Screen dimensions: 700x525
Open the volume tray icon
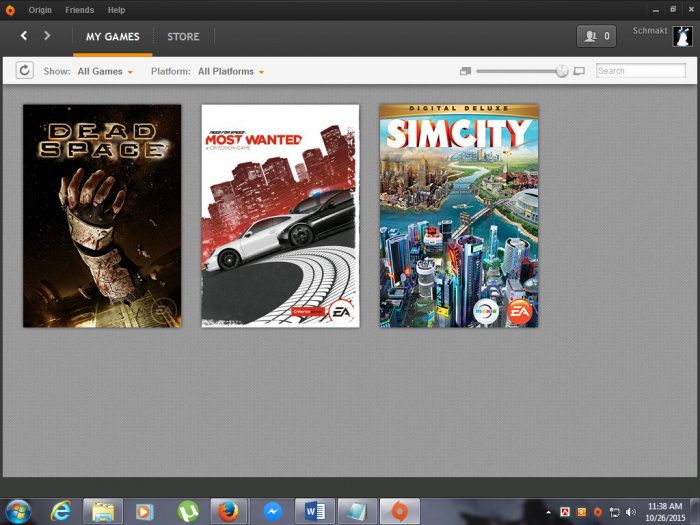pyautogui.click(x=630, y=512)
